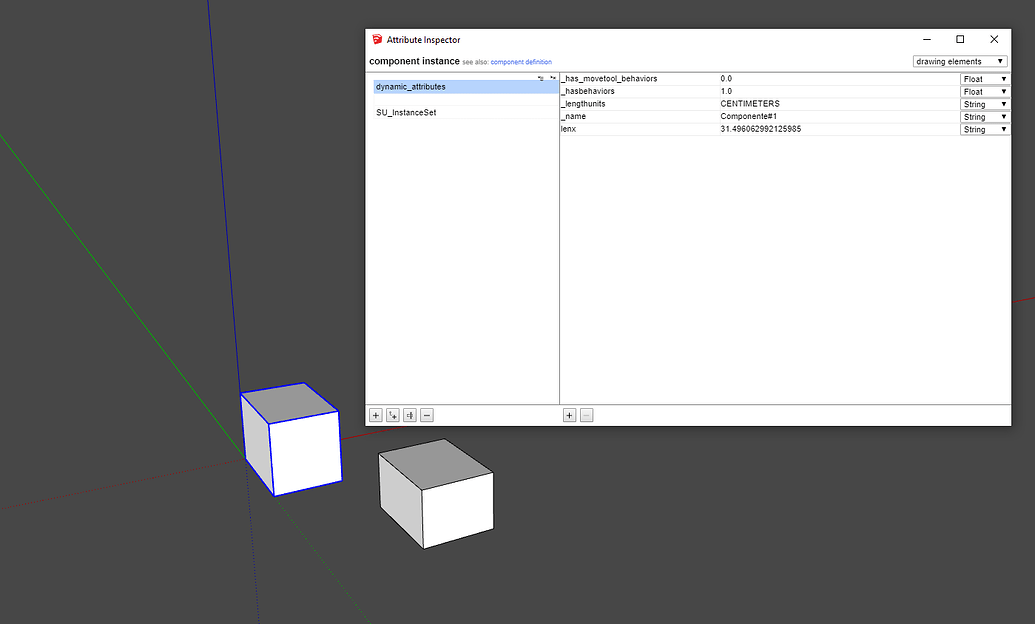Screen dimensions: 1035x624
Task: Click the second small icon above dictionary list
Action: pyautogui.click(x=553, y=77)
